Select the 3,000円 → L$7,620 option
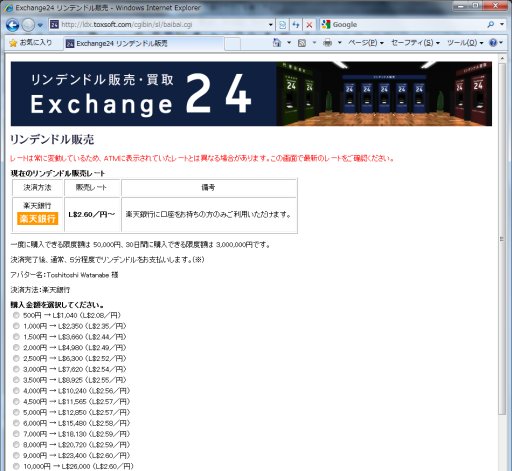The height and width of the screenshot is (471, 512). 16,369
